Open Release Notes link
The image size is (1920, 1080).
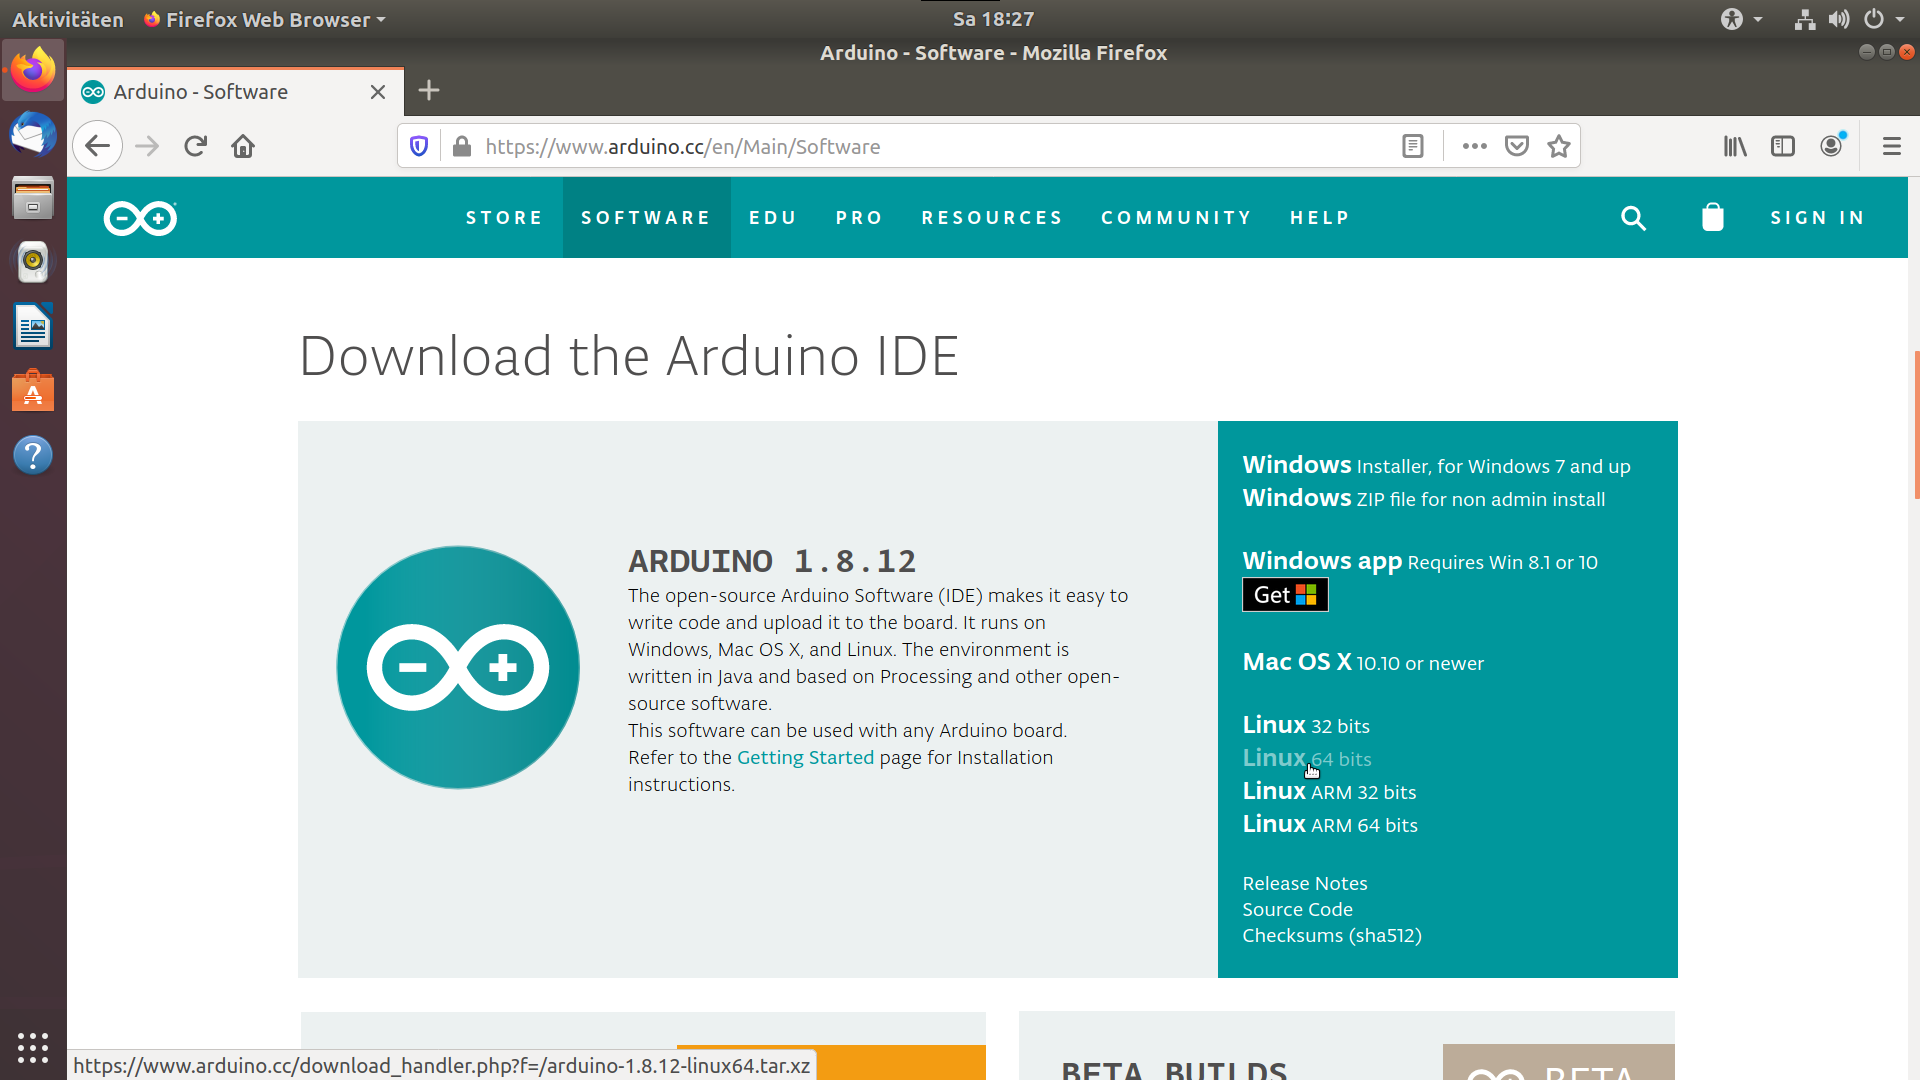pos(1305,883)
